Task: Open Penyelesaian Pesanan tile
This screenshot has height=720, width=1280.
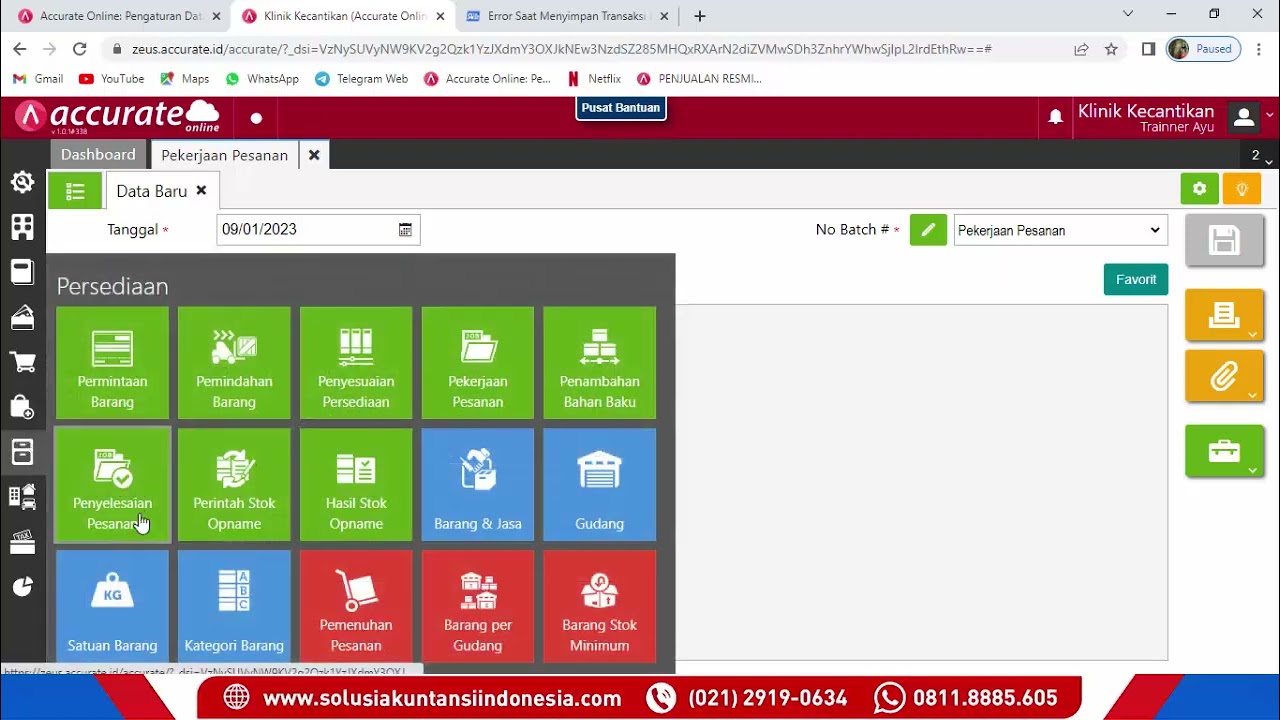Action: (112, 485)
